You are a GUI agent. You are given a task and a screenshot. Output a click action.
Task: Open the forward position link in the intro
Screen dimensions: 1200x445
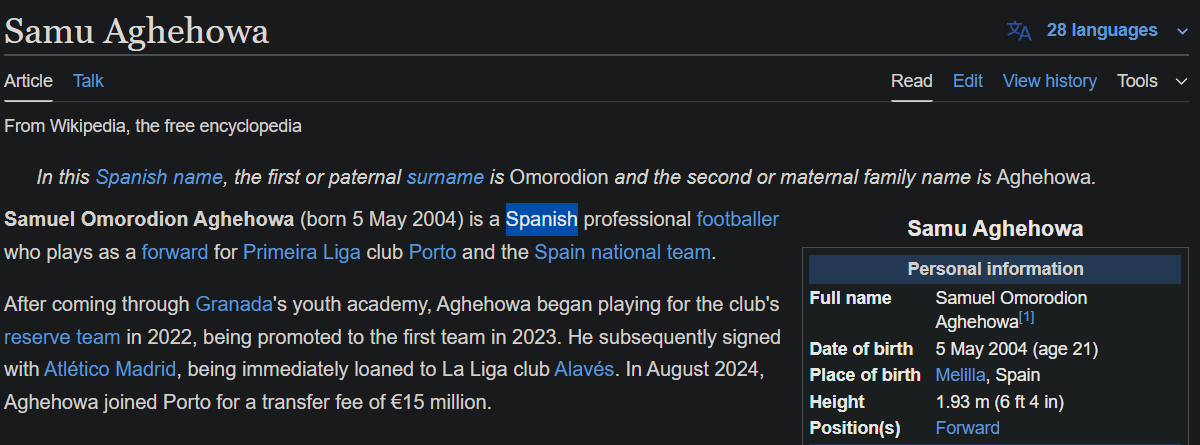(175, 252)
